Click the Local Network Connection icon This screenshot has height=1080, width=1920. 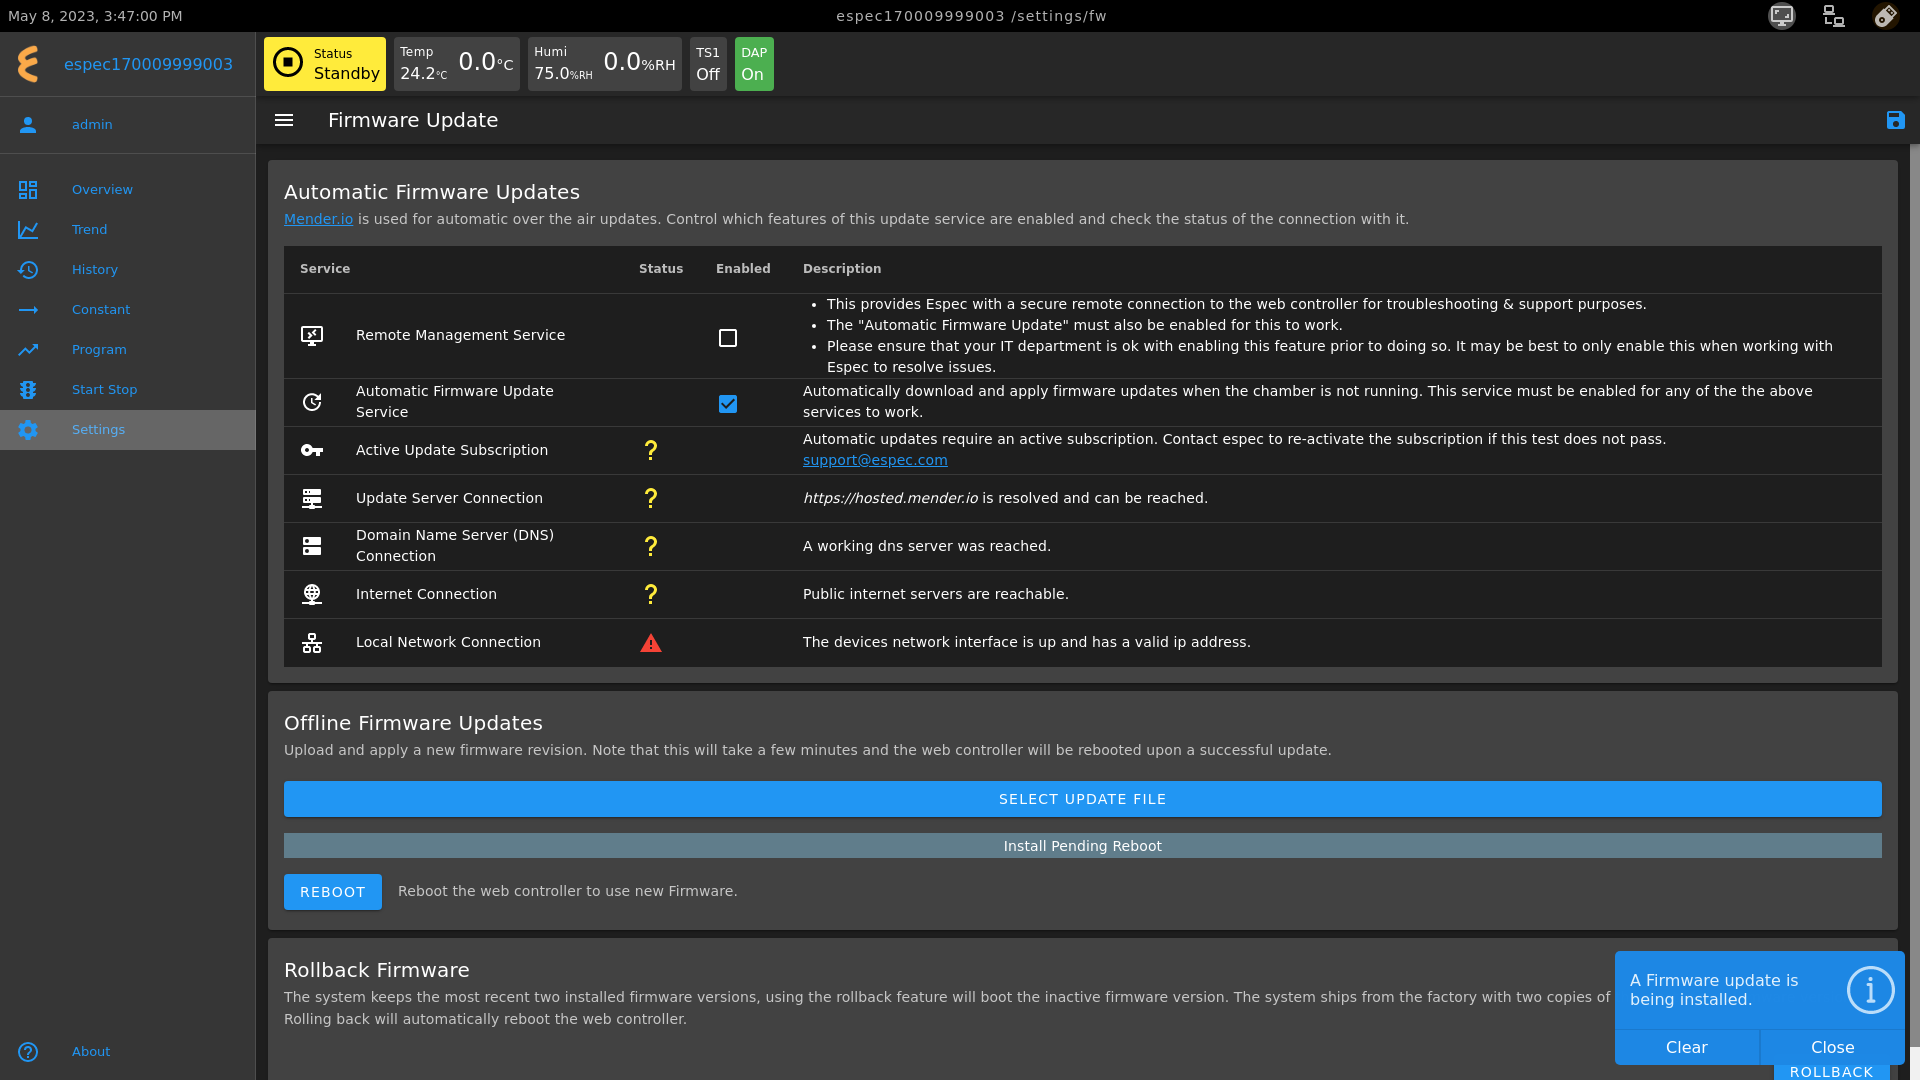coord(312,643)
